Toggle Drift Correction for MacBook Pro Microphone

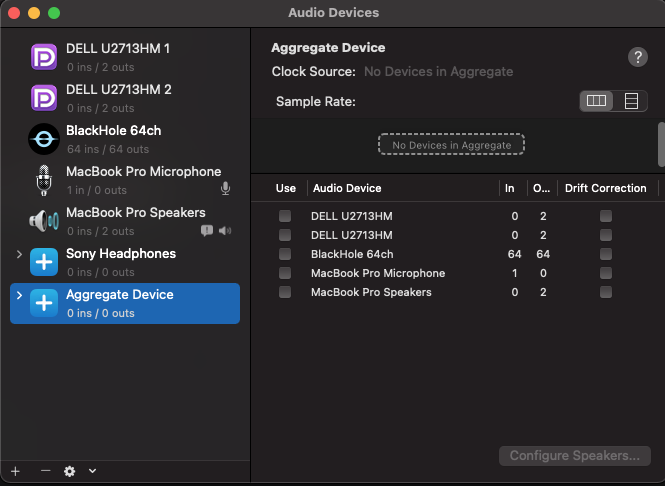pos(606,273)
